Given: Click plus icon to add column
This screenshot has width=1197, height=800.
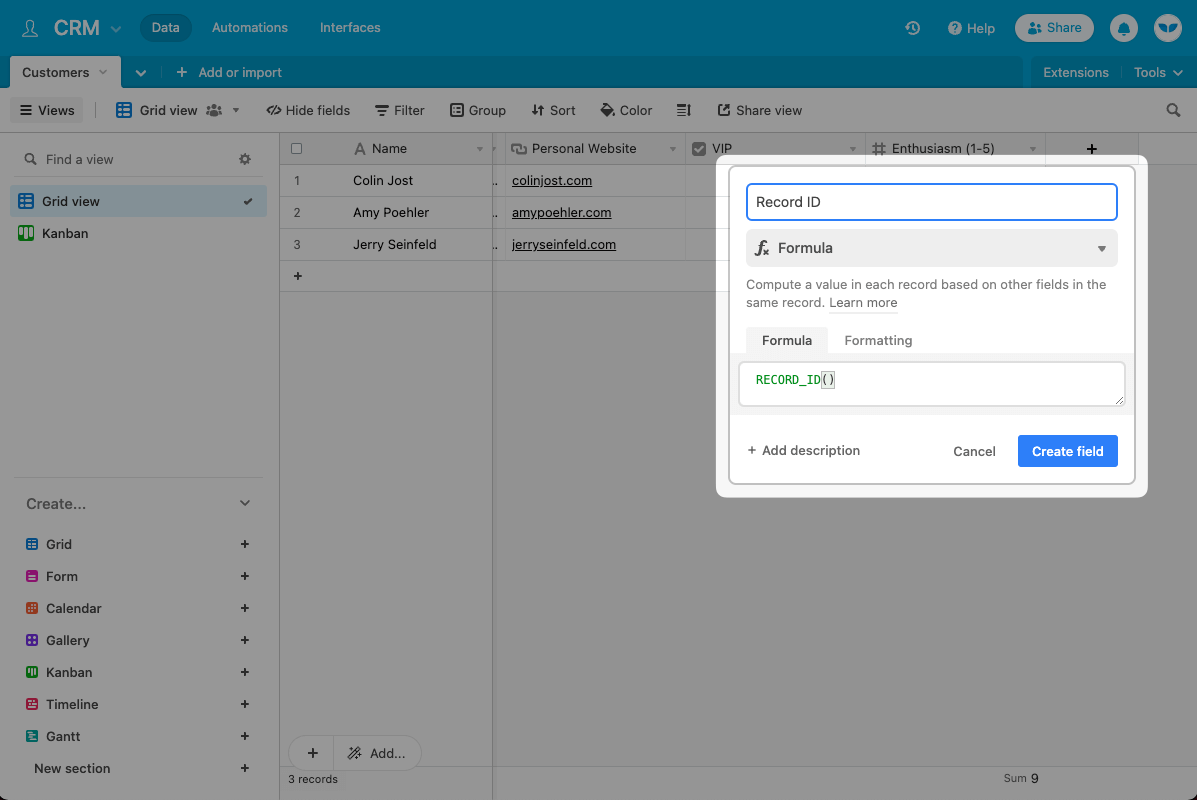Looking at the screenshot, I should pyautogui.click(x=1091, y=149).
